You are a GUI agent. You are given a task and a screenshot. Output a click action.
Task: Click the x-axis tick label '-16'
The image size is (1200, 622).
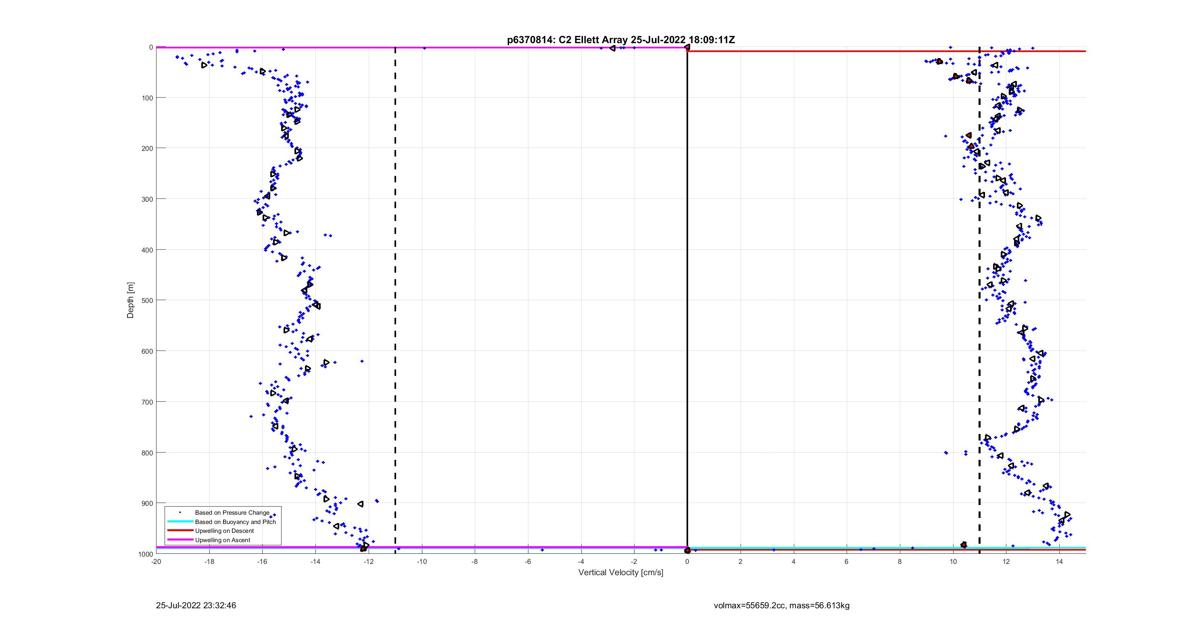pyautogui.click(x=262, y=561)
